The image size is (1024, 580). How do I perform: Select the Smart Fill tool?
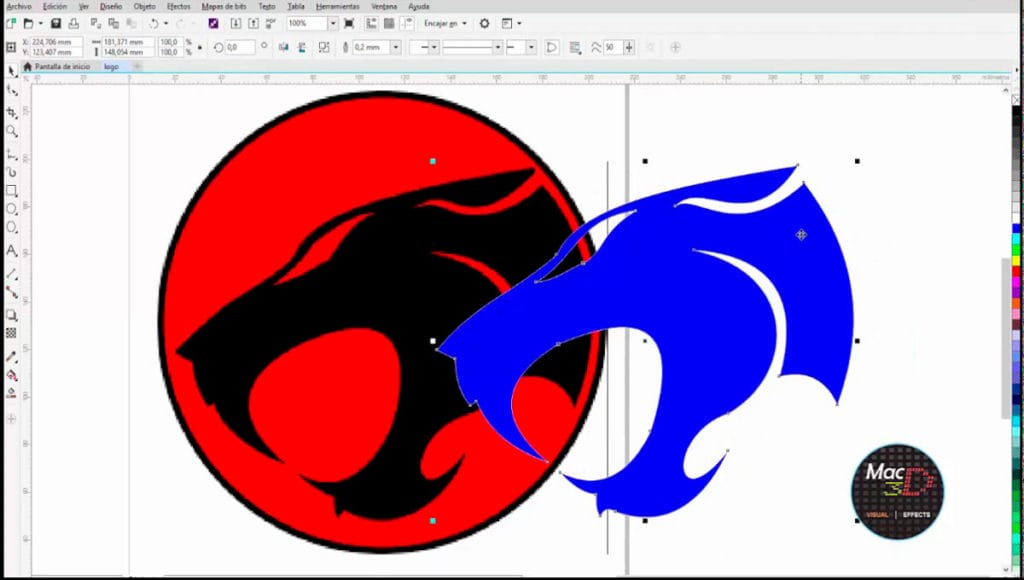point(11,393)
